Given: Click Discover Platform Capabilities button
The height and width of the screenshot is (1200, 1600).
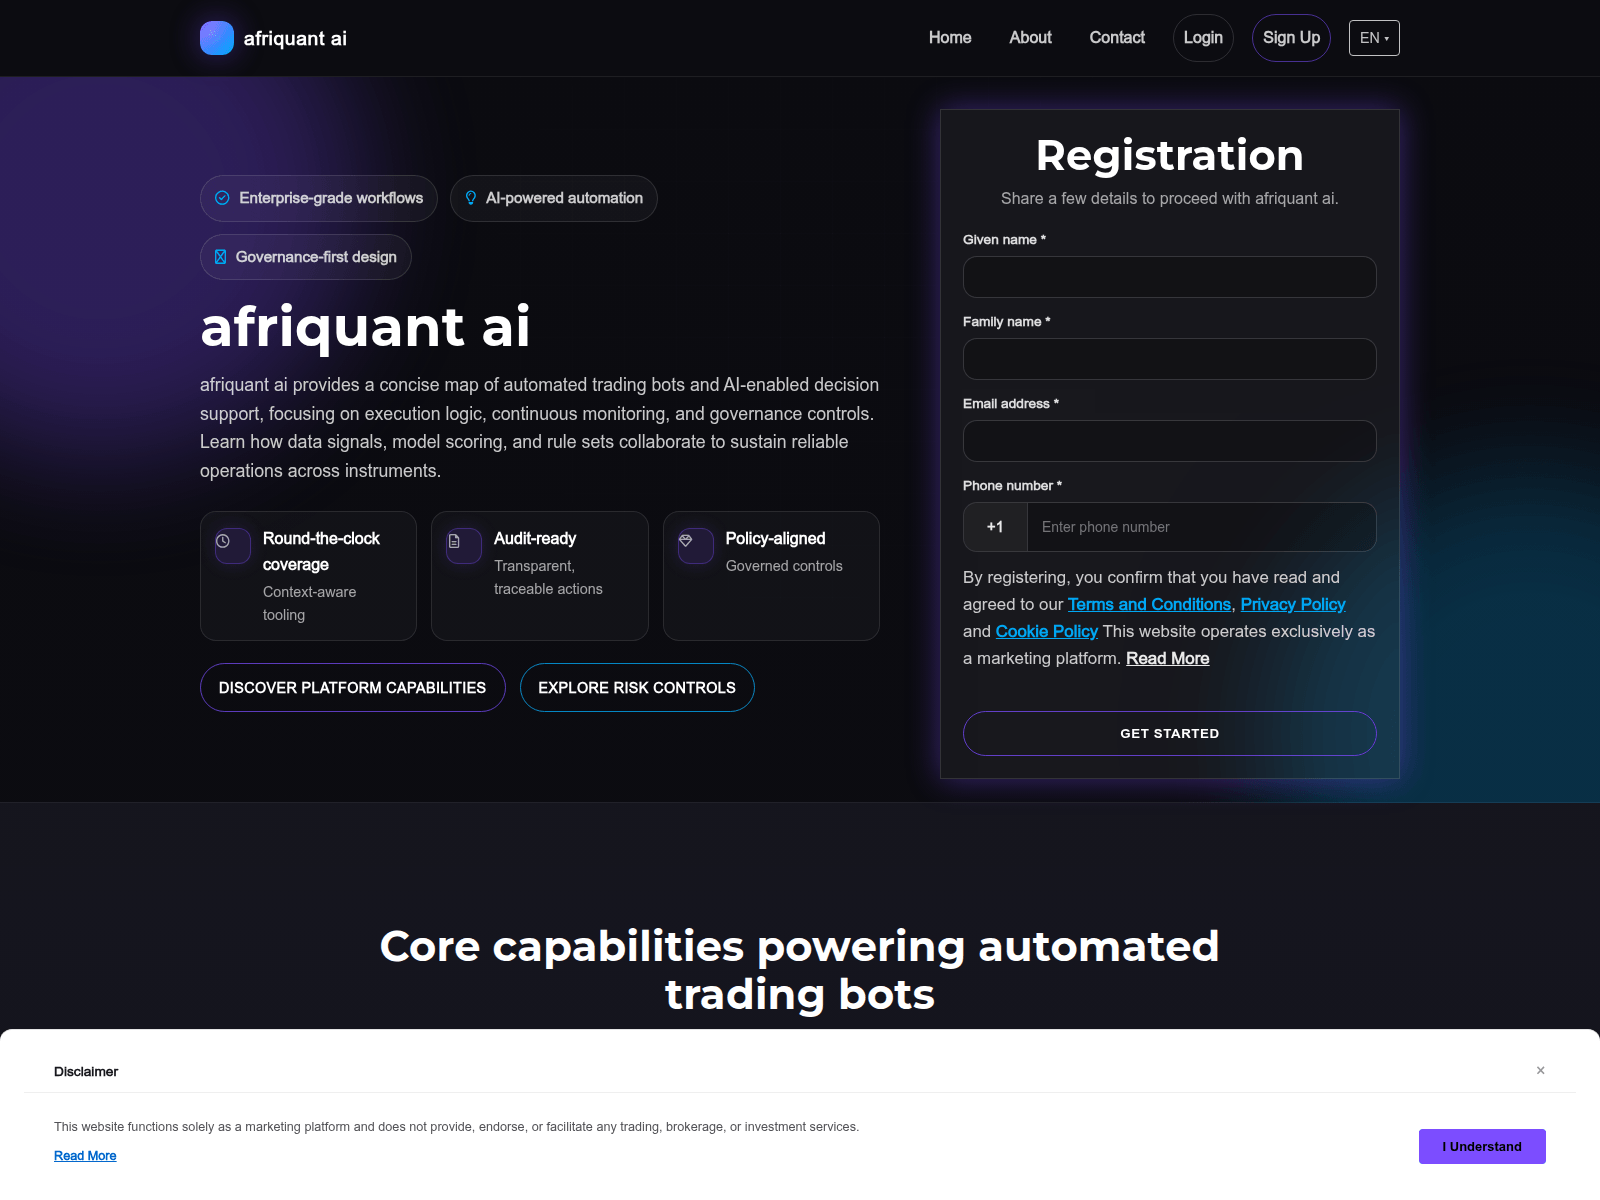Looking at the screenshot, I should 352,688.
